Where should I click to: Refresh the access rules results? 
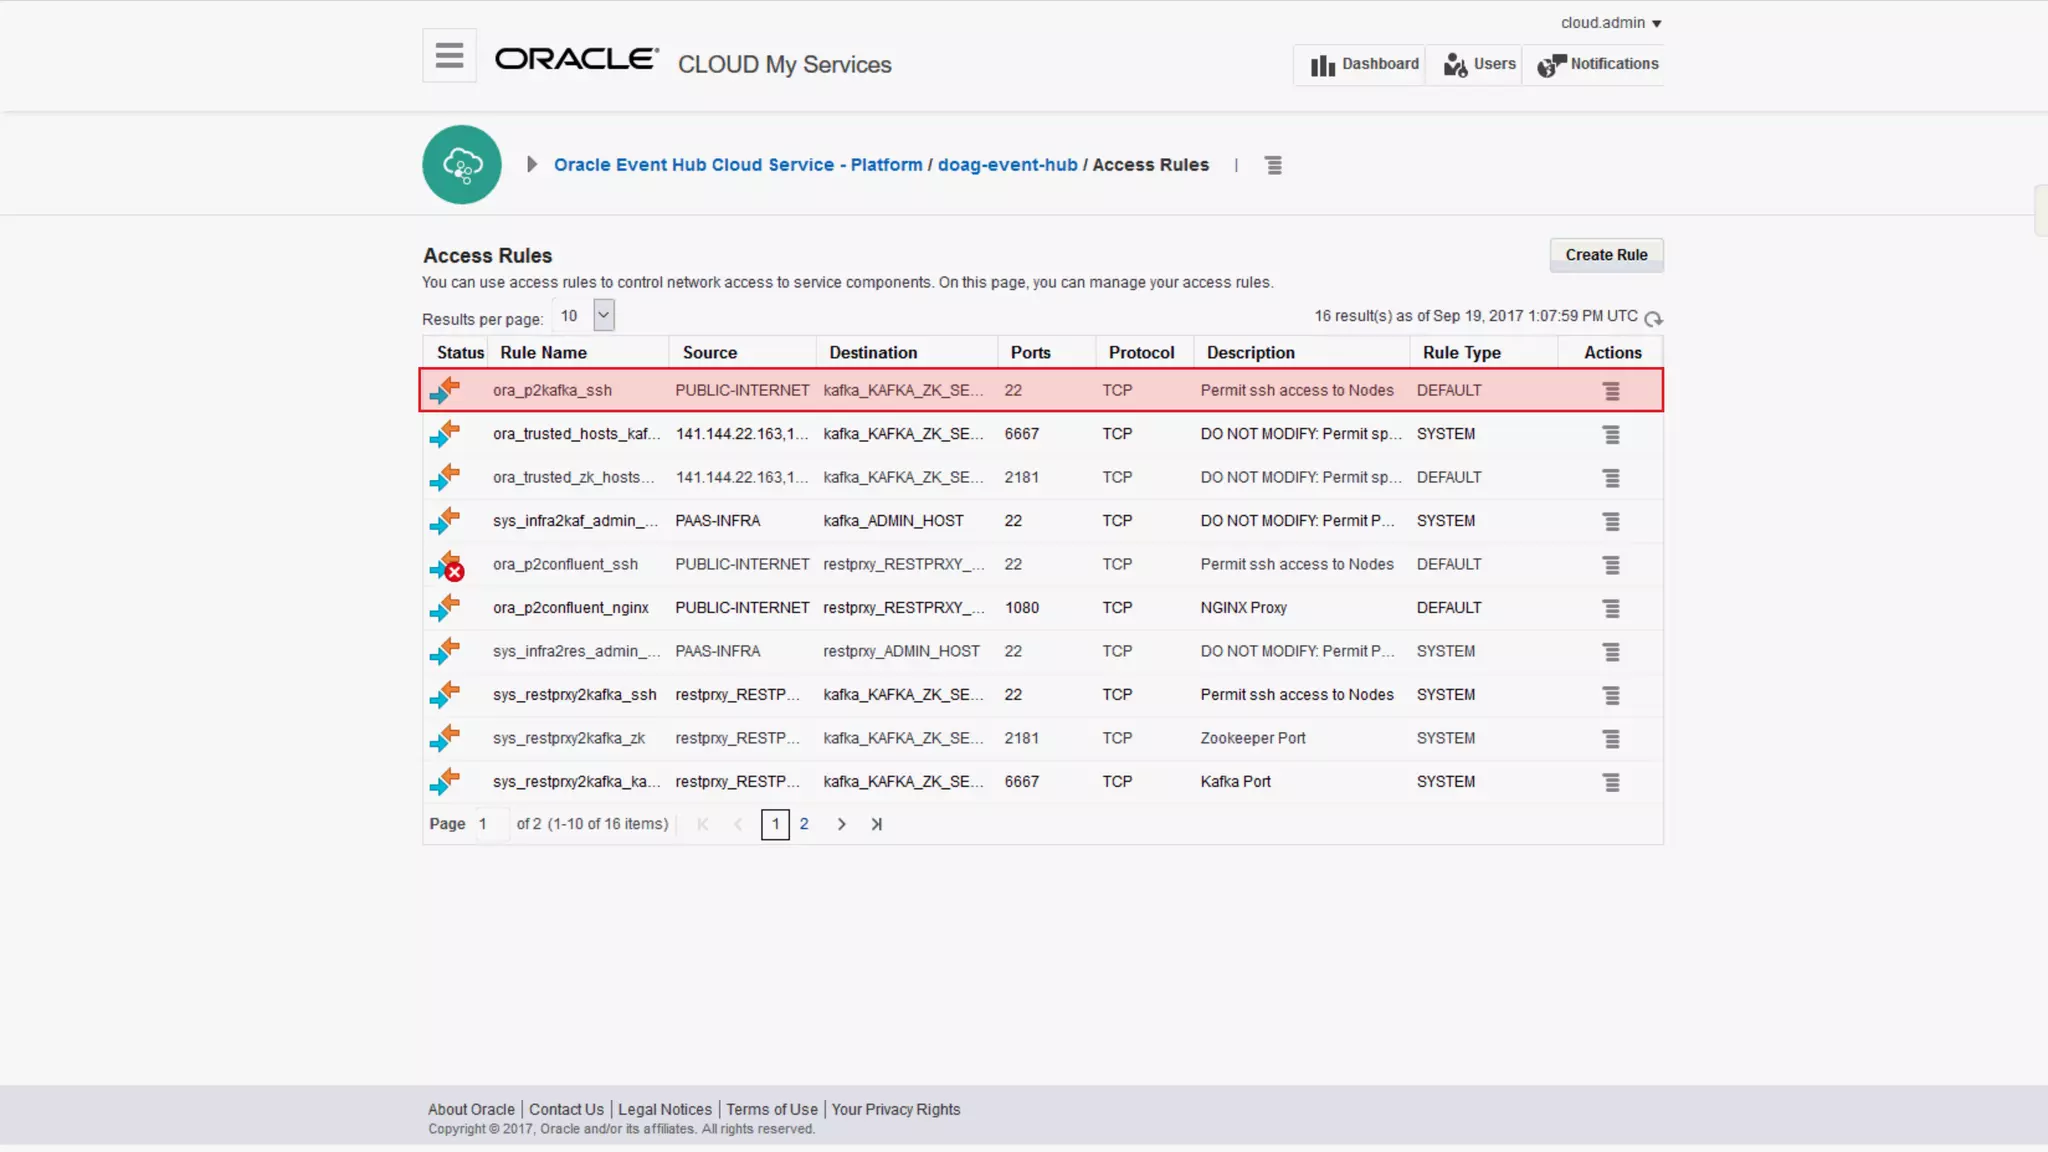[1653, 318]
